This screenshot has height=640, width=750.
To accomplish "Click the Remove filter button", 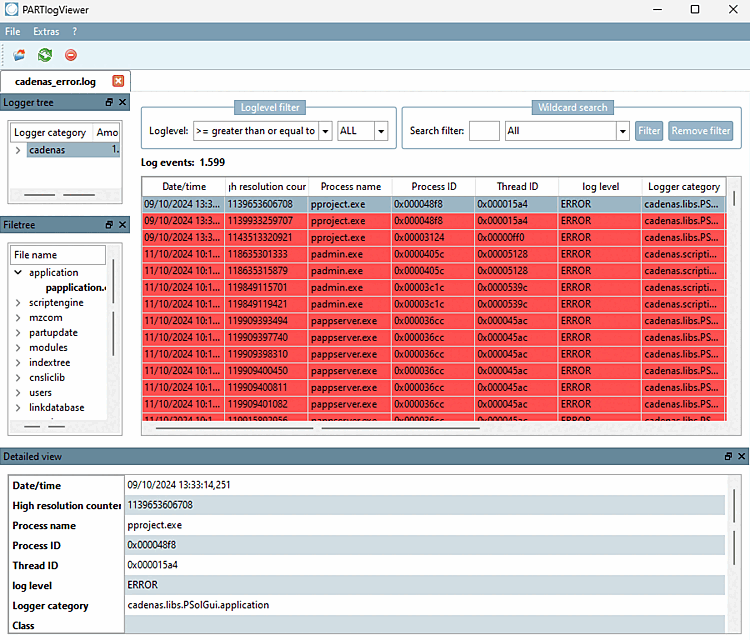I will coord(700,131).
